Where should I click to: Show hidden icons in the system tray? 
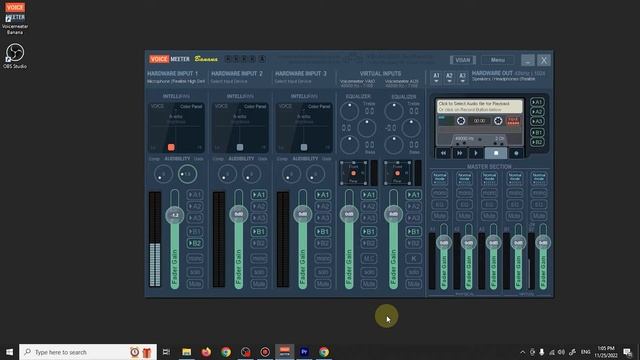pos(522,352)
